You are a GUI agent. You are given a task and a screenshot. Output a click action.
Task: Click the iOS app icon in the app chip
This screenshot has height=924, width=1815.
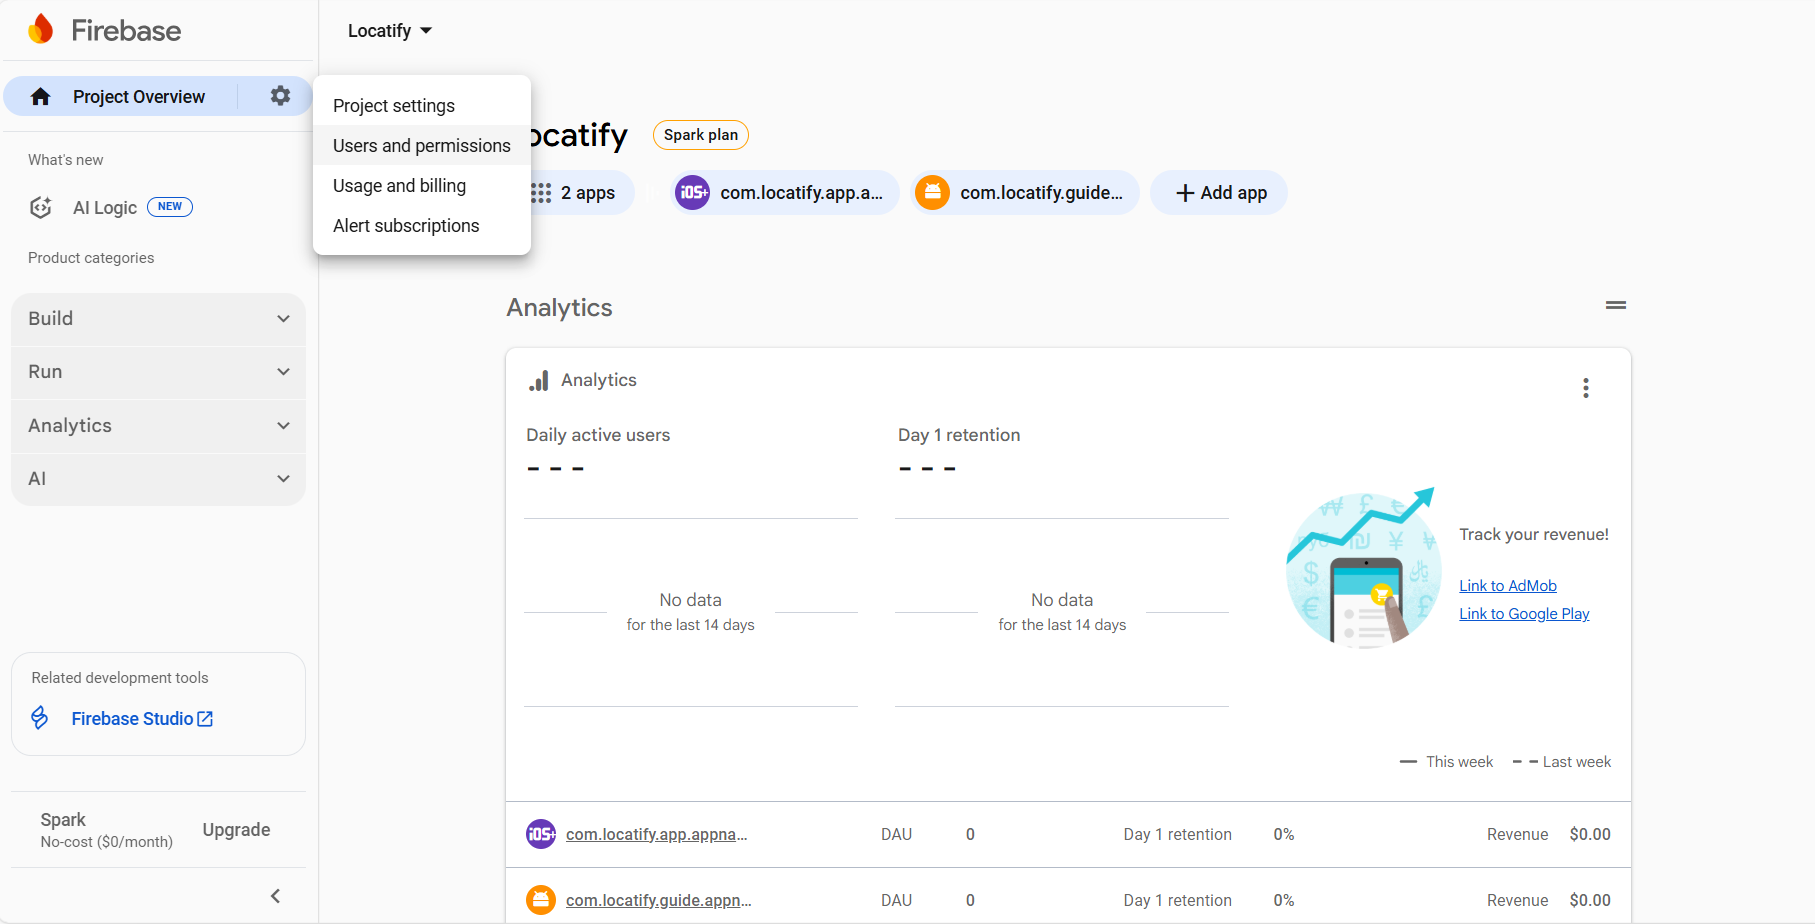(693, 192)
